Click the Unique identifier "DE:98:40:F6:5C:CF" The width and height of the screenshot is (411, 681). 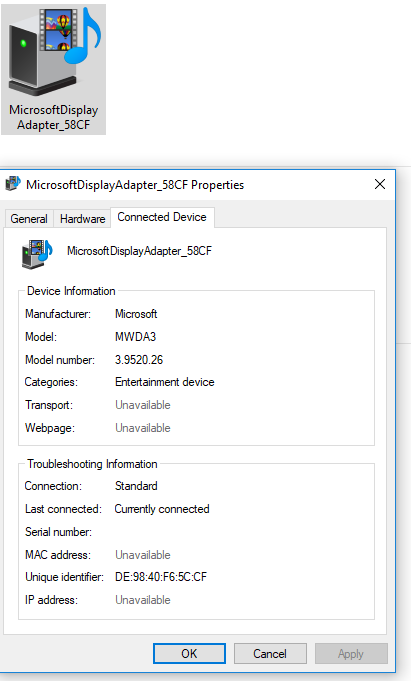161,577
